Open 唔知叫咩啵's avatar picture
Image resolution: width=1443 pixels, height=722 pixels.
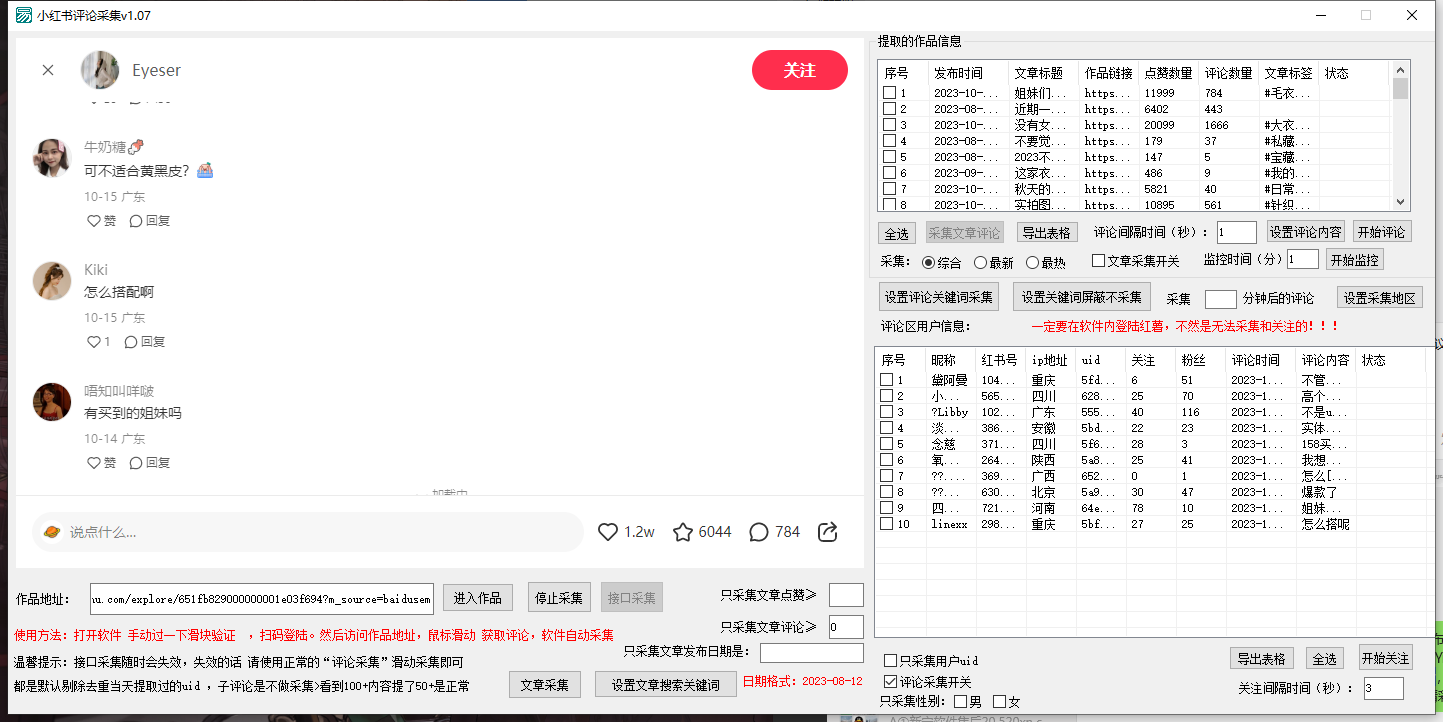(x=52, y=402)
